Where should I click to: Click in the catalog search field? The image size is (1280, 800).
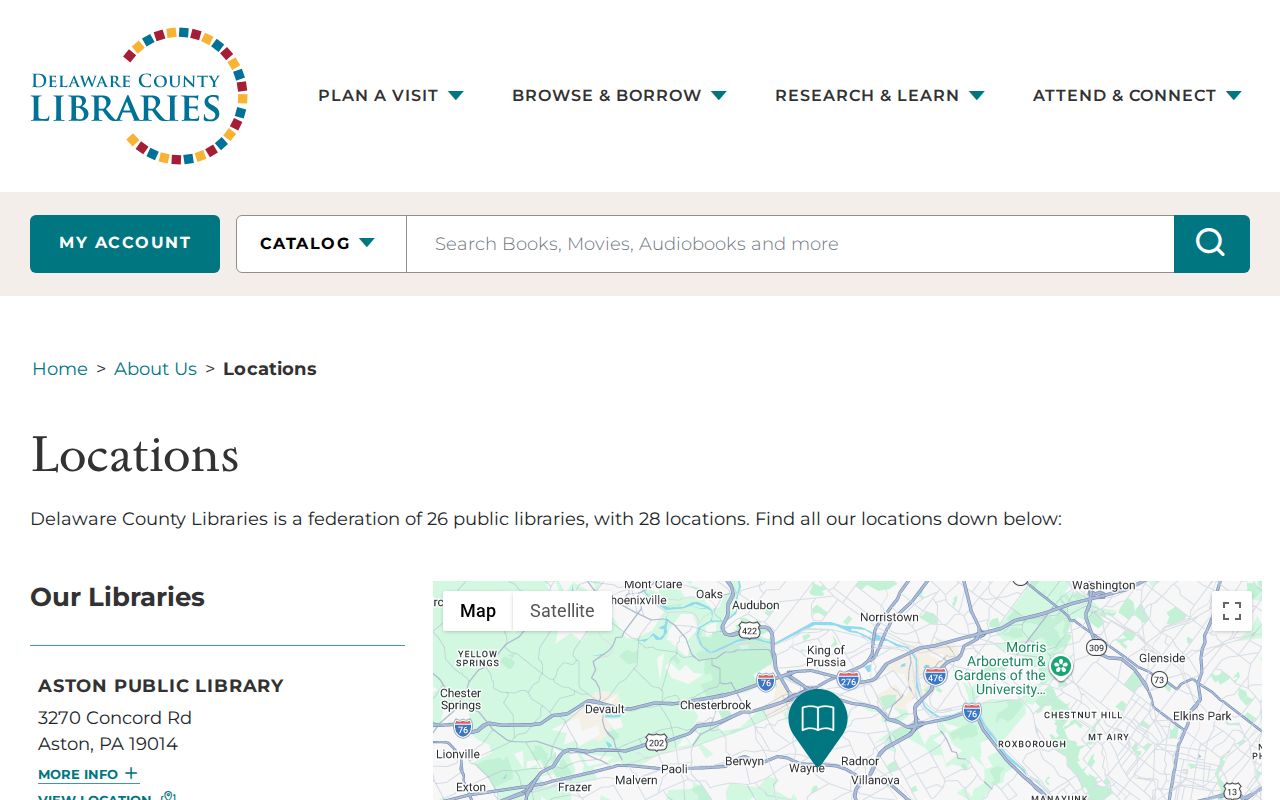tap(790, 244)
